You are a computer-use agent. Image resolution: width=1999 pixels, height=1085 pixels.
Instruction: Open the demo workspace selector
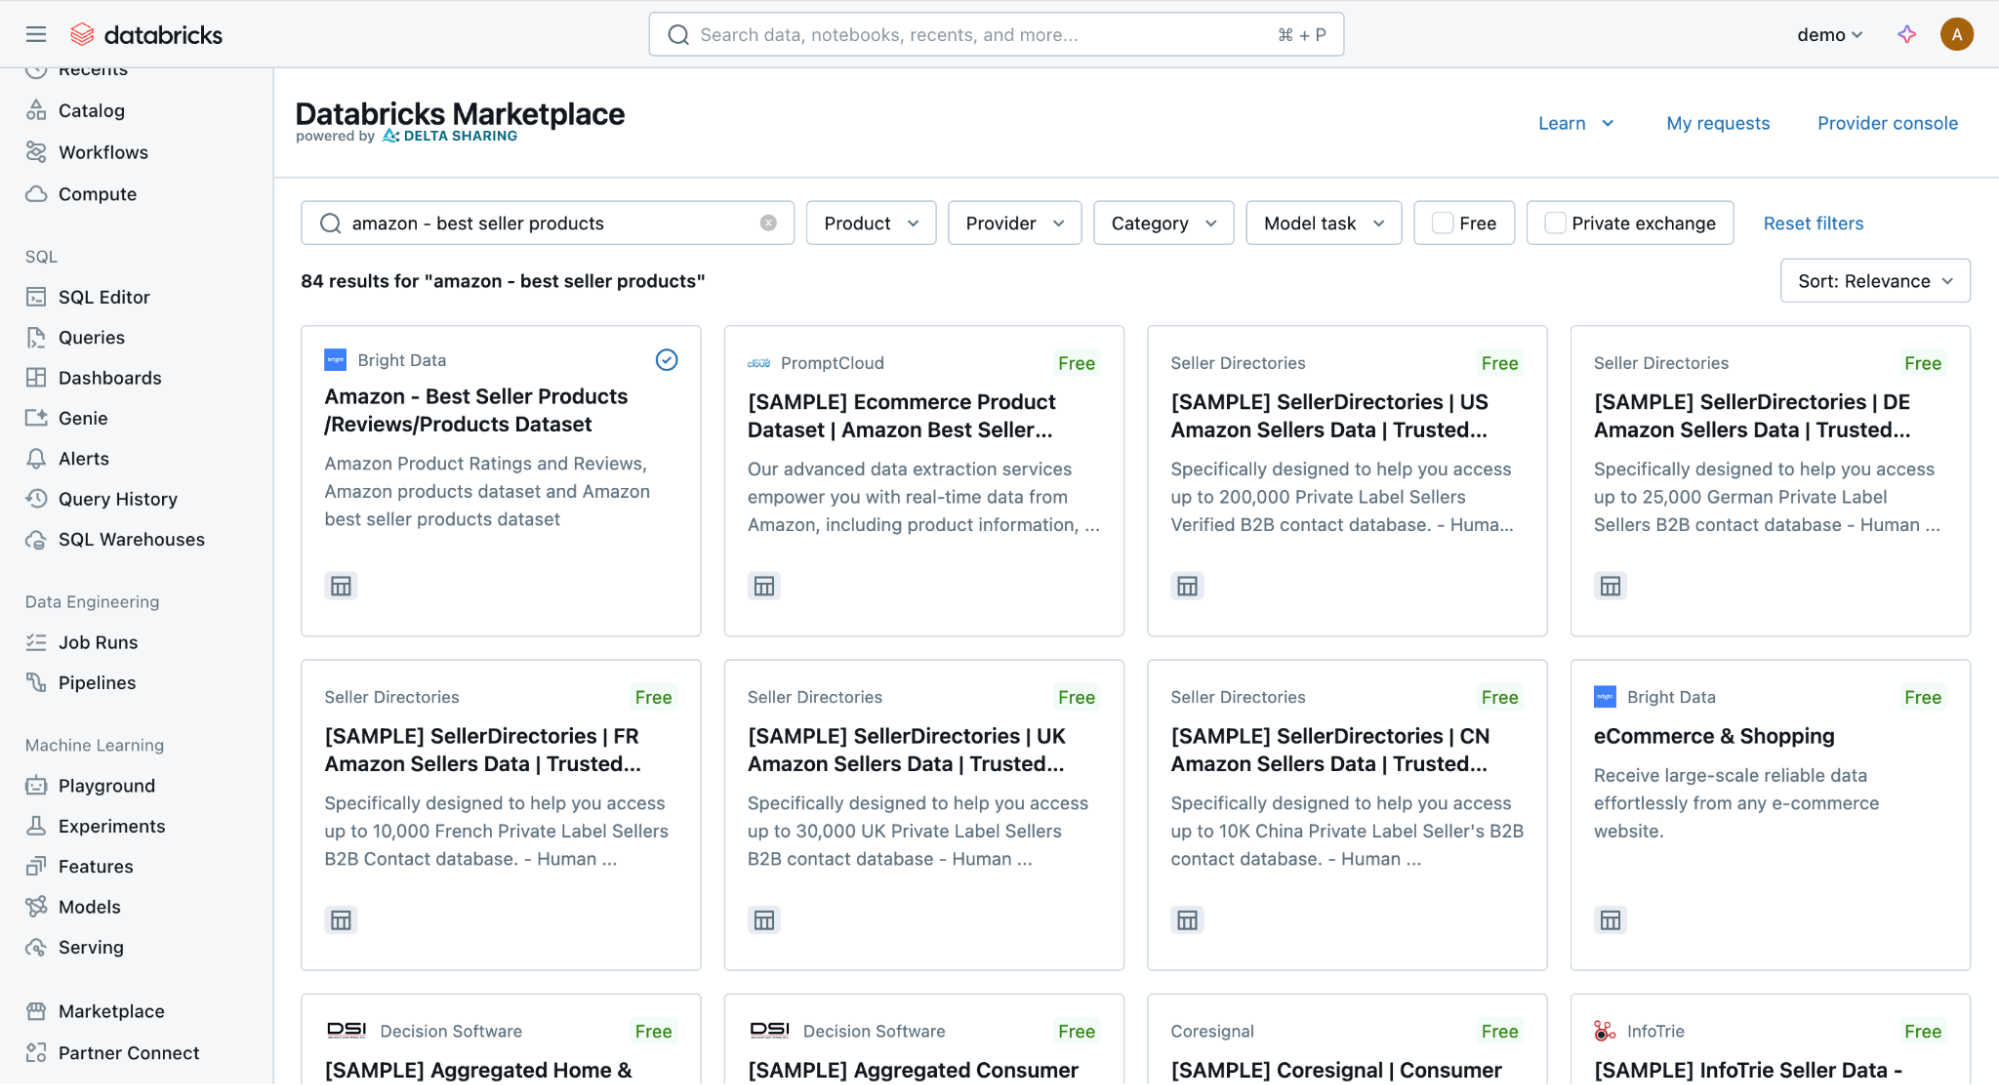point(1829,33)
